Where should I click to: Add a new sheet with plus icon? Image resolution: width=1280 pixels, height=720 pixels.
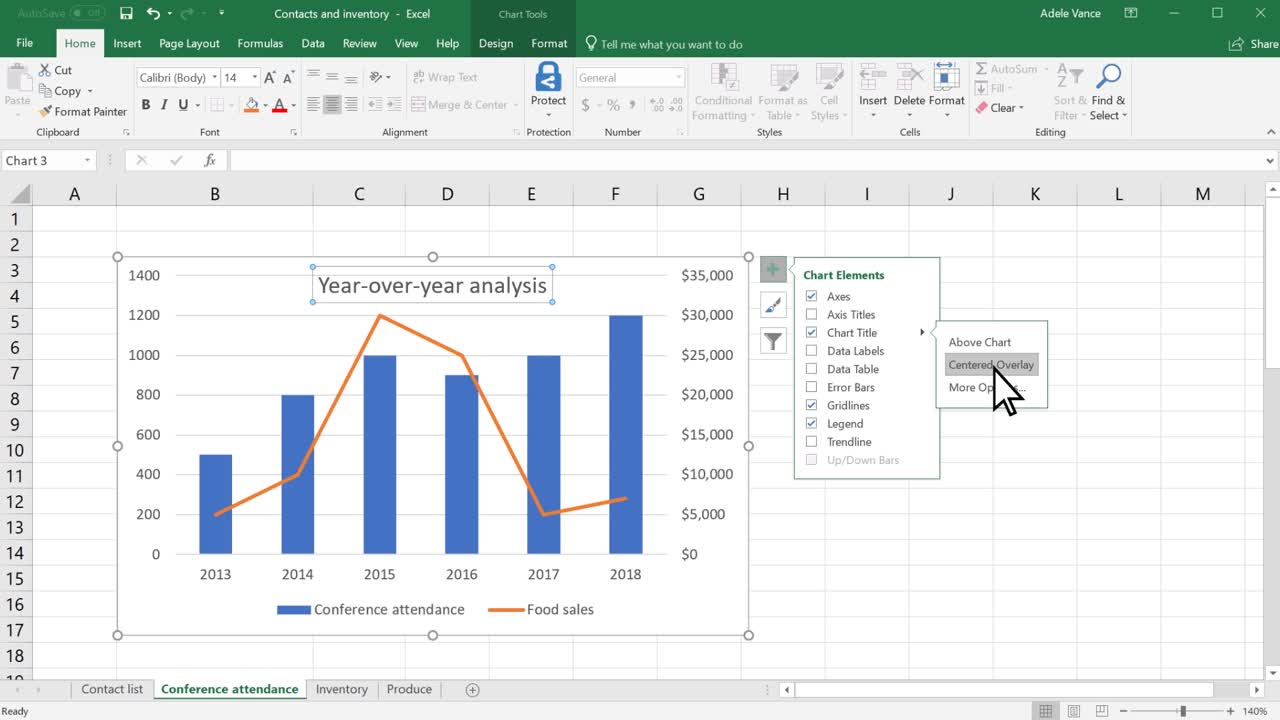coord(473,690)
